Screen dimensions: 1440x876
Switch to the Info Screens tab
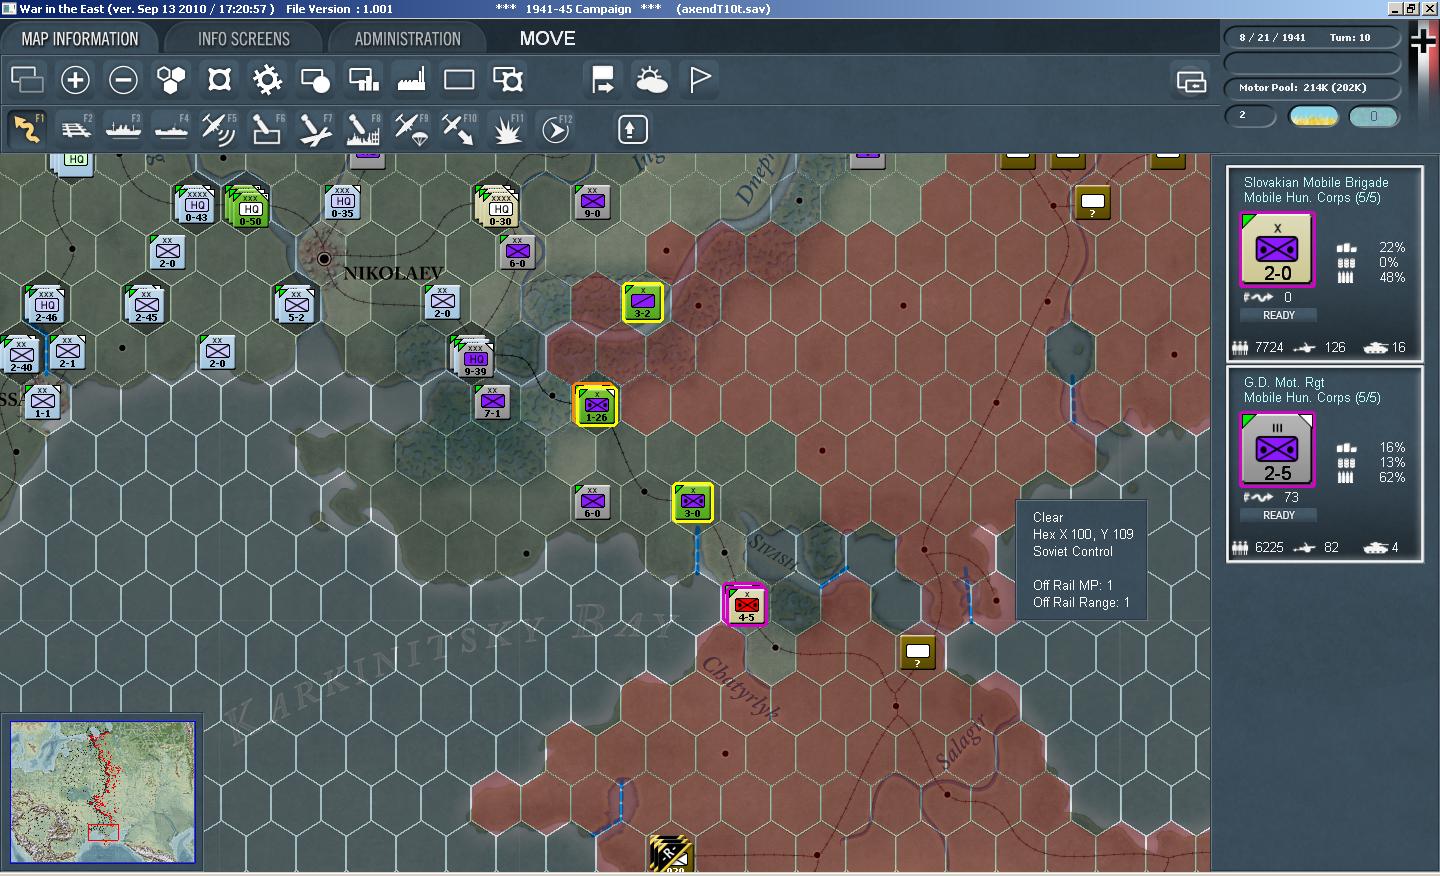pyautogui.click(x=243, y=39)
